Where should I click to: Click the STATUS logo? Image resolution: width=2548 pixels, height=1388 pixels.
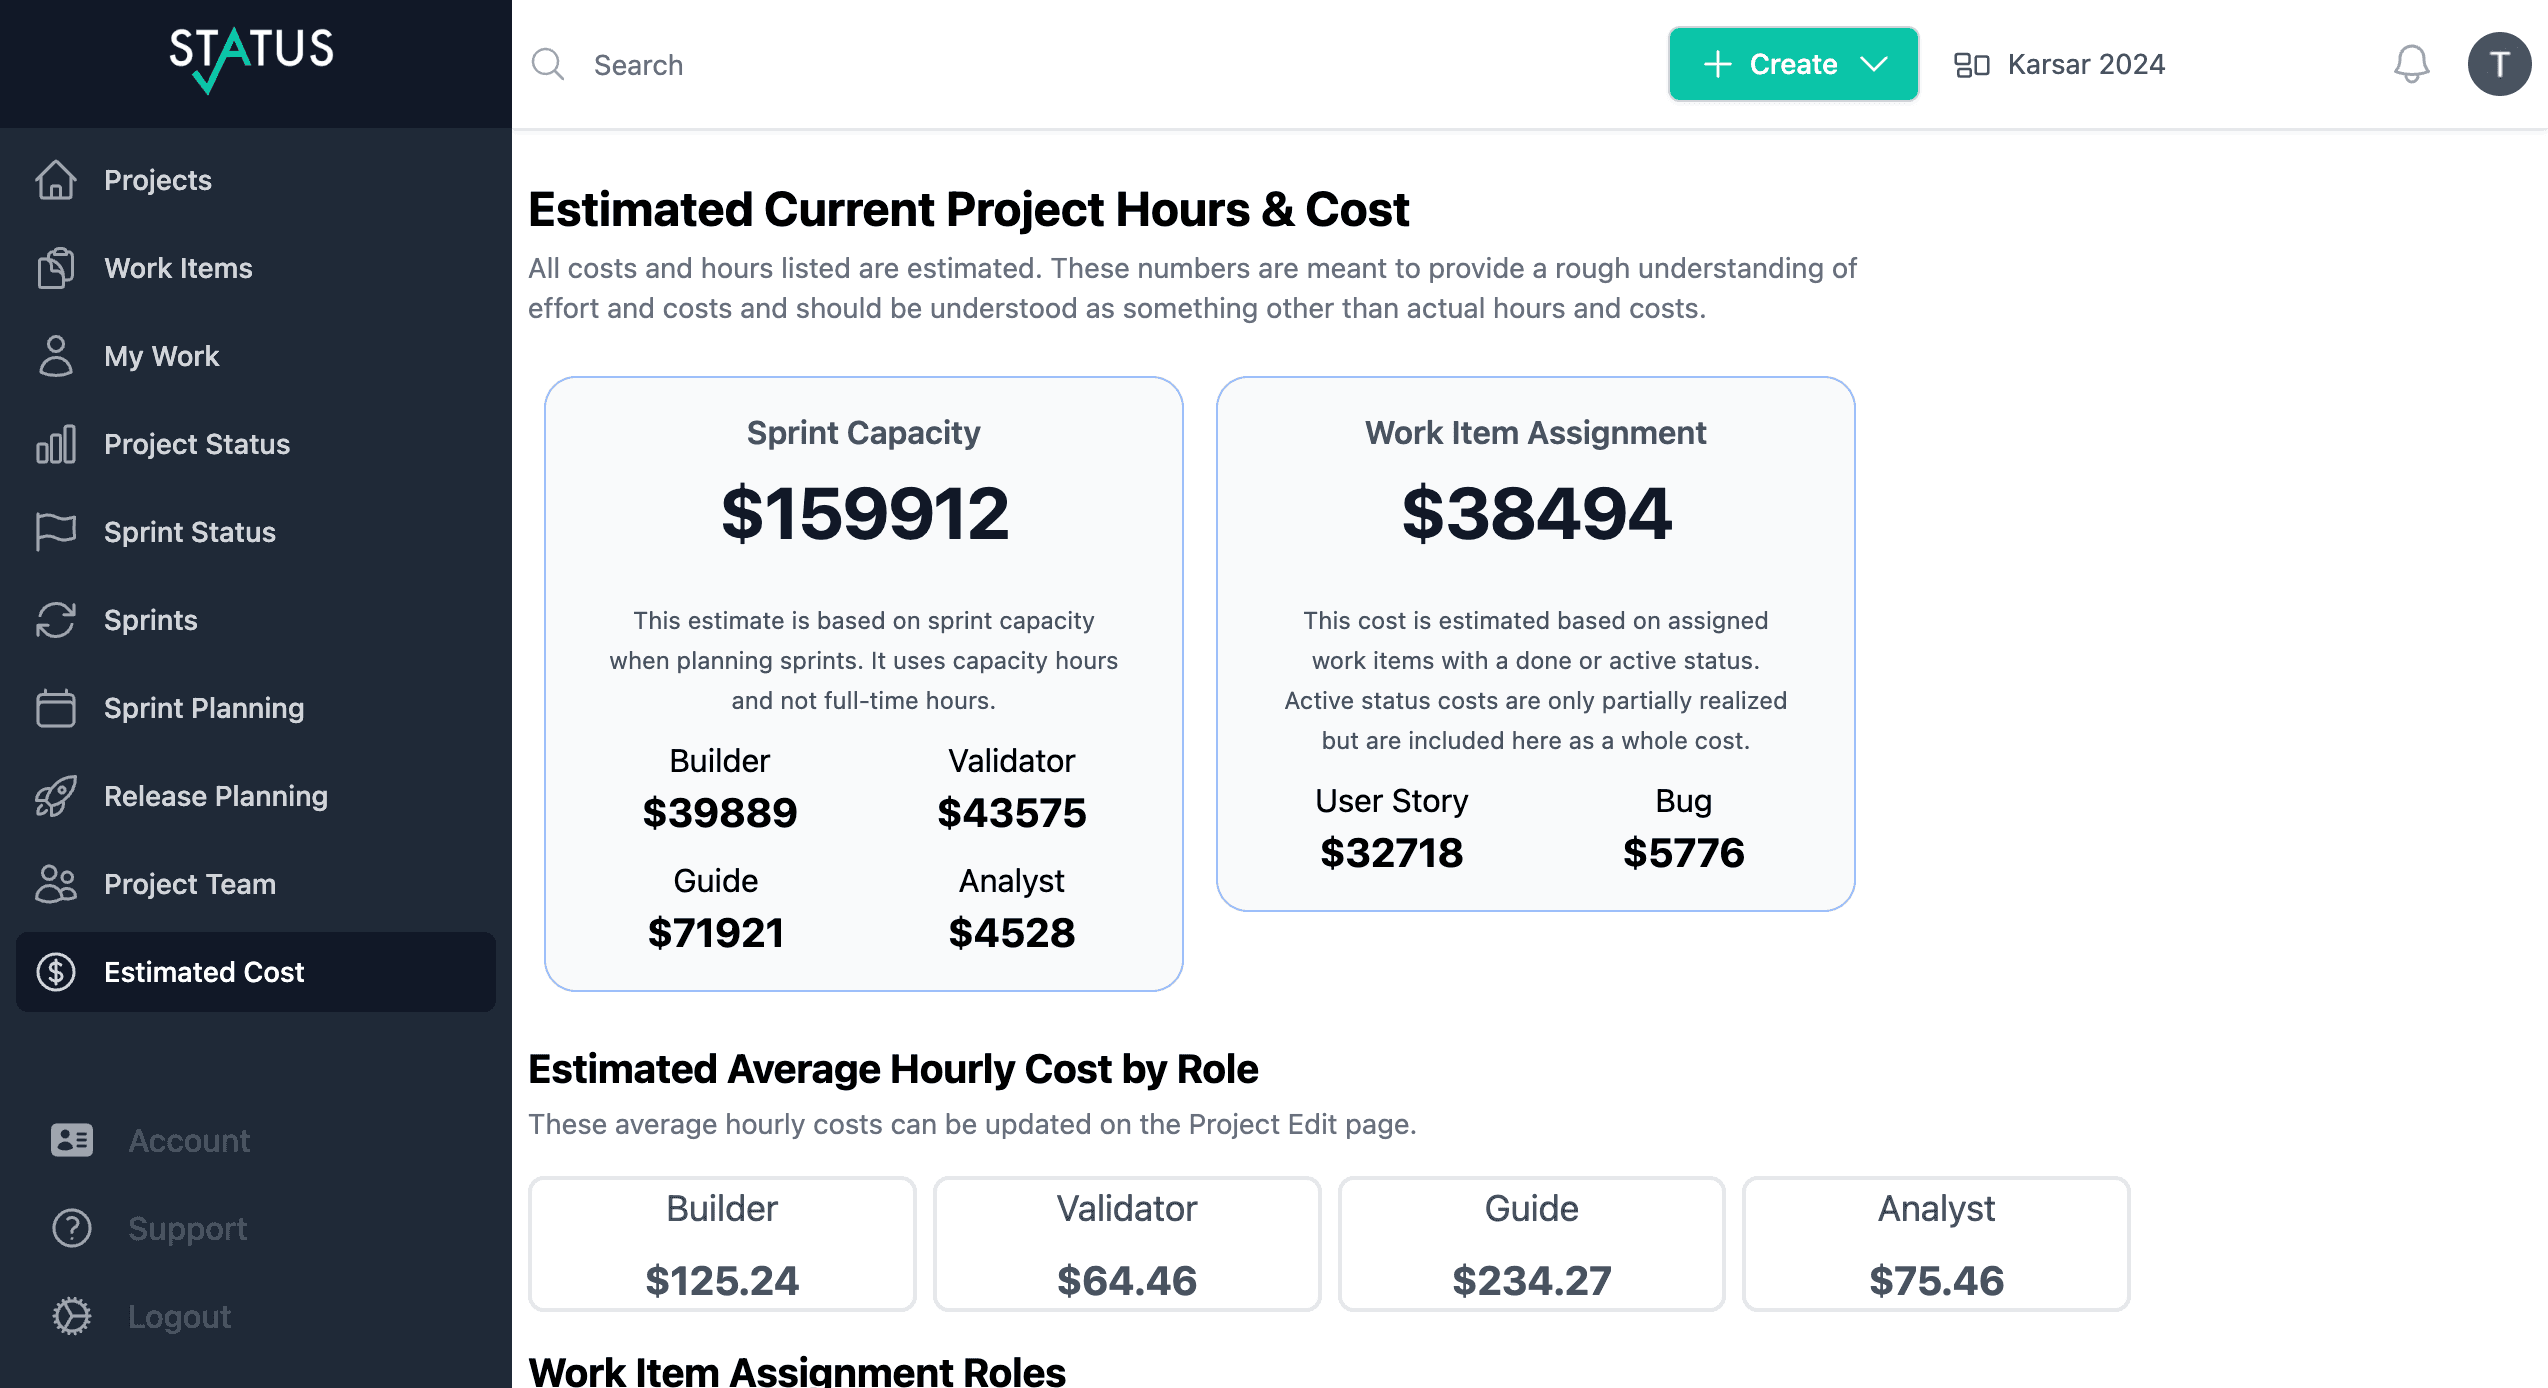coord(251,58)
